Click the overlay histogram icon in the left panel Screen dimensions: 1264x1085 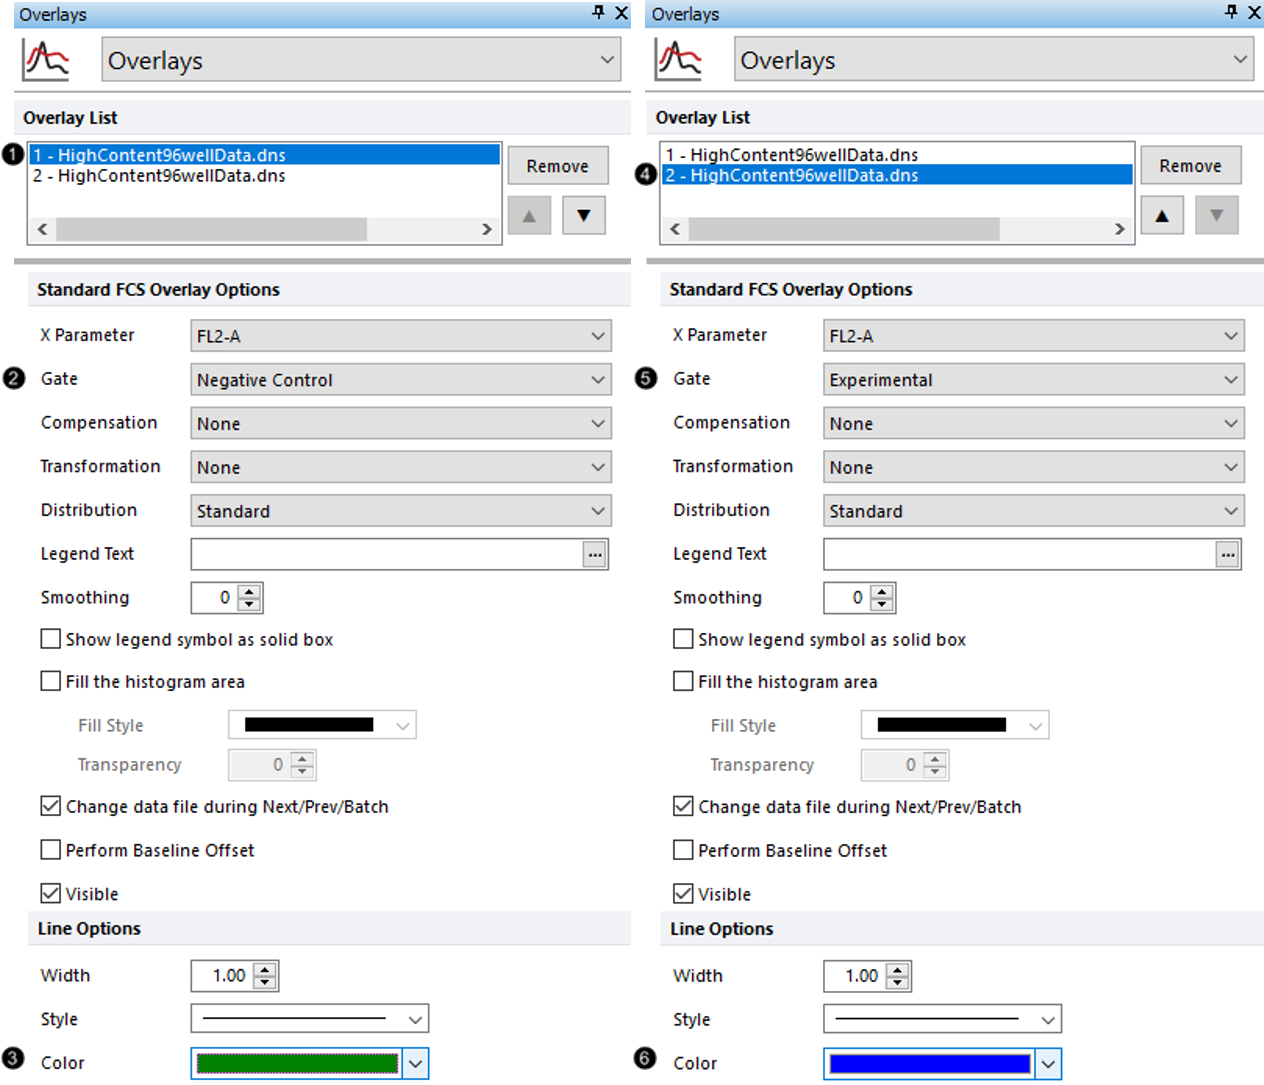tap(46, 60)
